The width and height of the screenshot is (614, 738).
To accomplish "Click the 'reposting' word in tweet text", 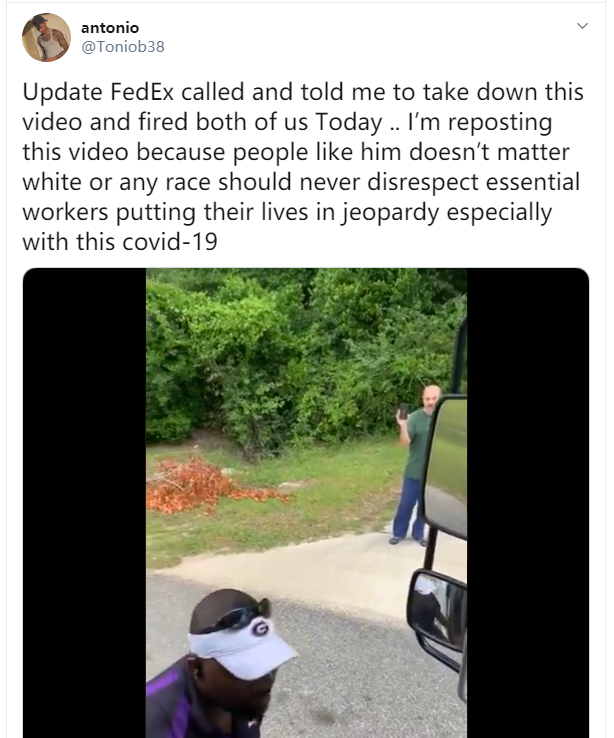I will click(500, 123).
